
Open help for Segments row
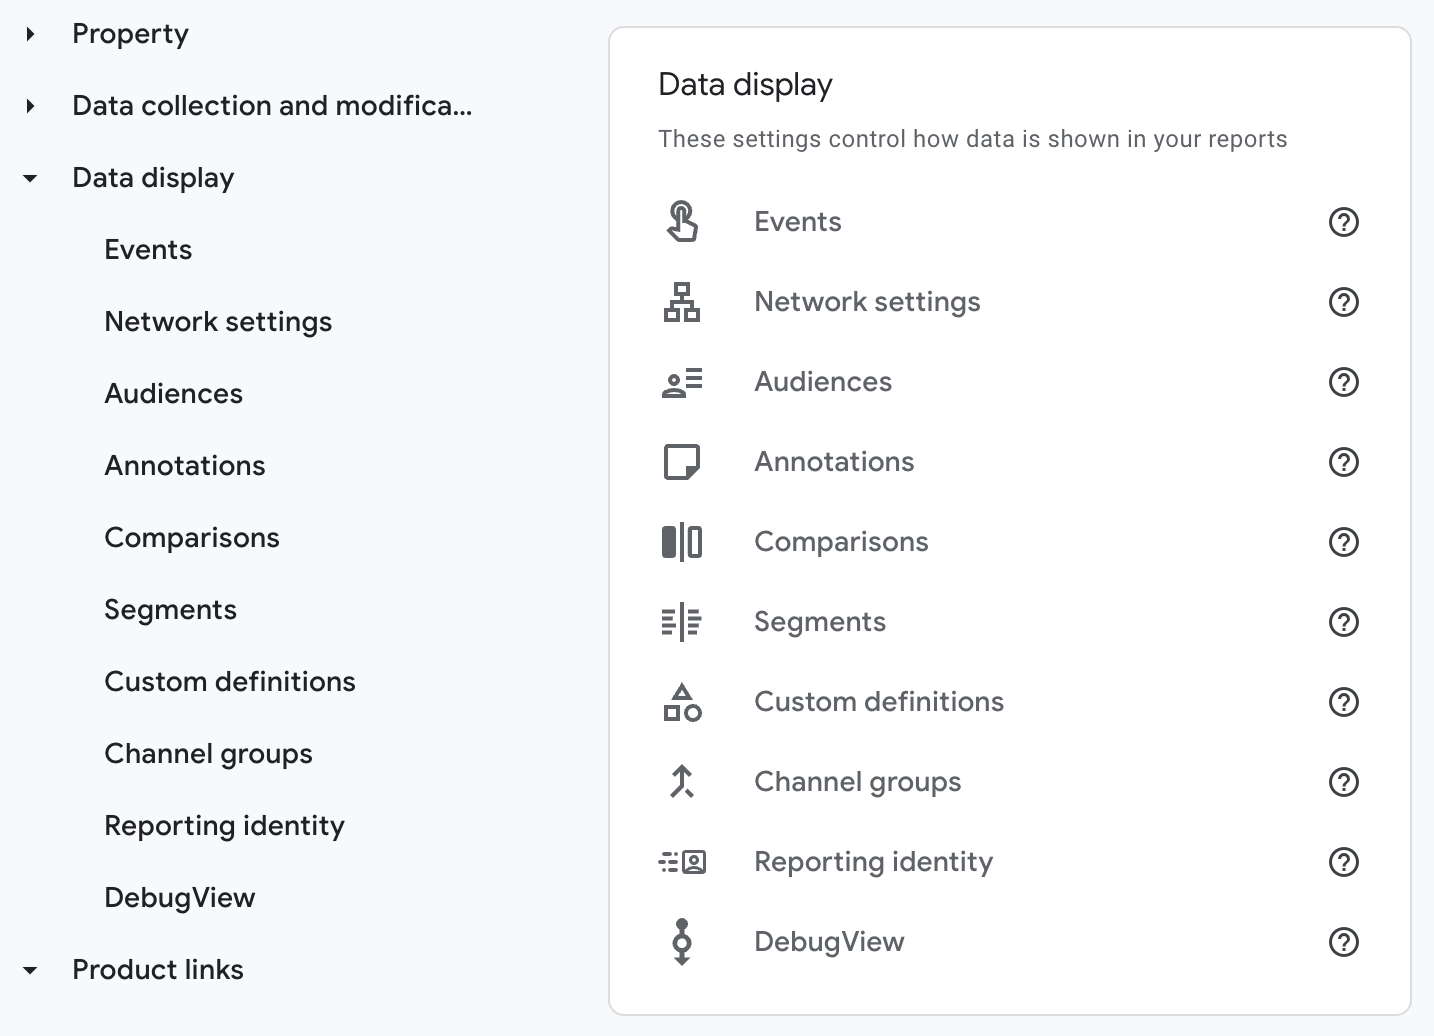1344,622
